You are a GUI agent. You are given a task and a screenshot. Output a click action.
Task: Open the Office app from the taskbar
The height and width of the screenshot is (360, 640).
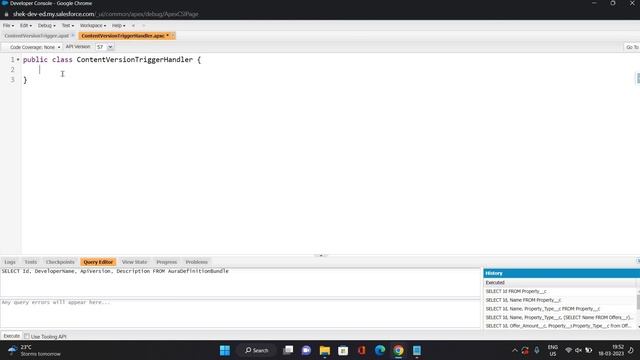click(x=362, y=350)
